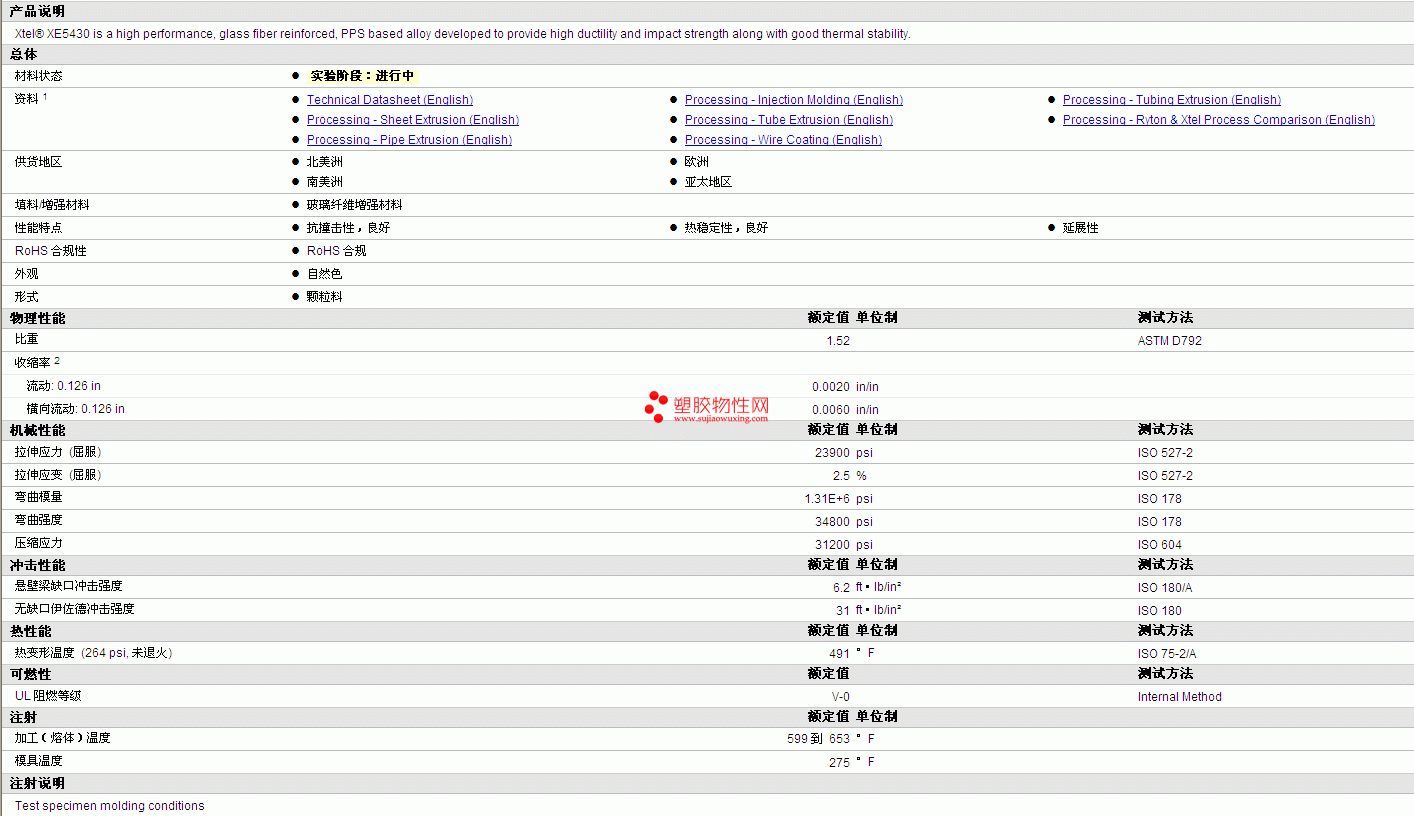This screenshot has height=816, width=1414.
Task: Click the 资料 row label
Action: click(27, 99)
